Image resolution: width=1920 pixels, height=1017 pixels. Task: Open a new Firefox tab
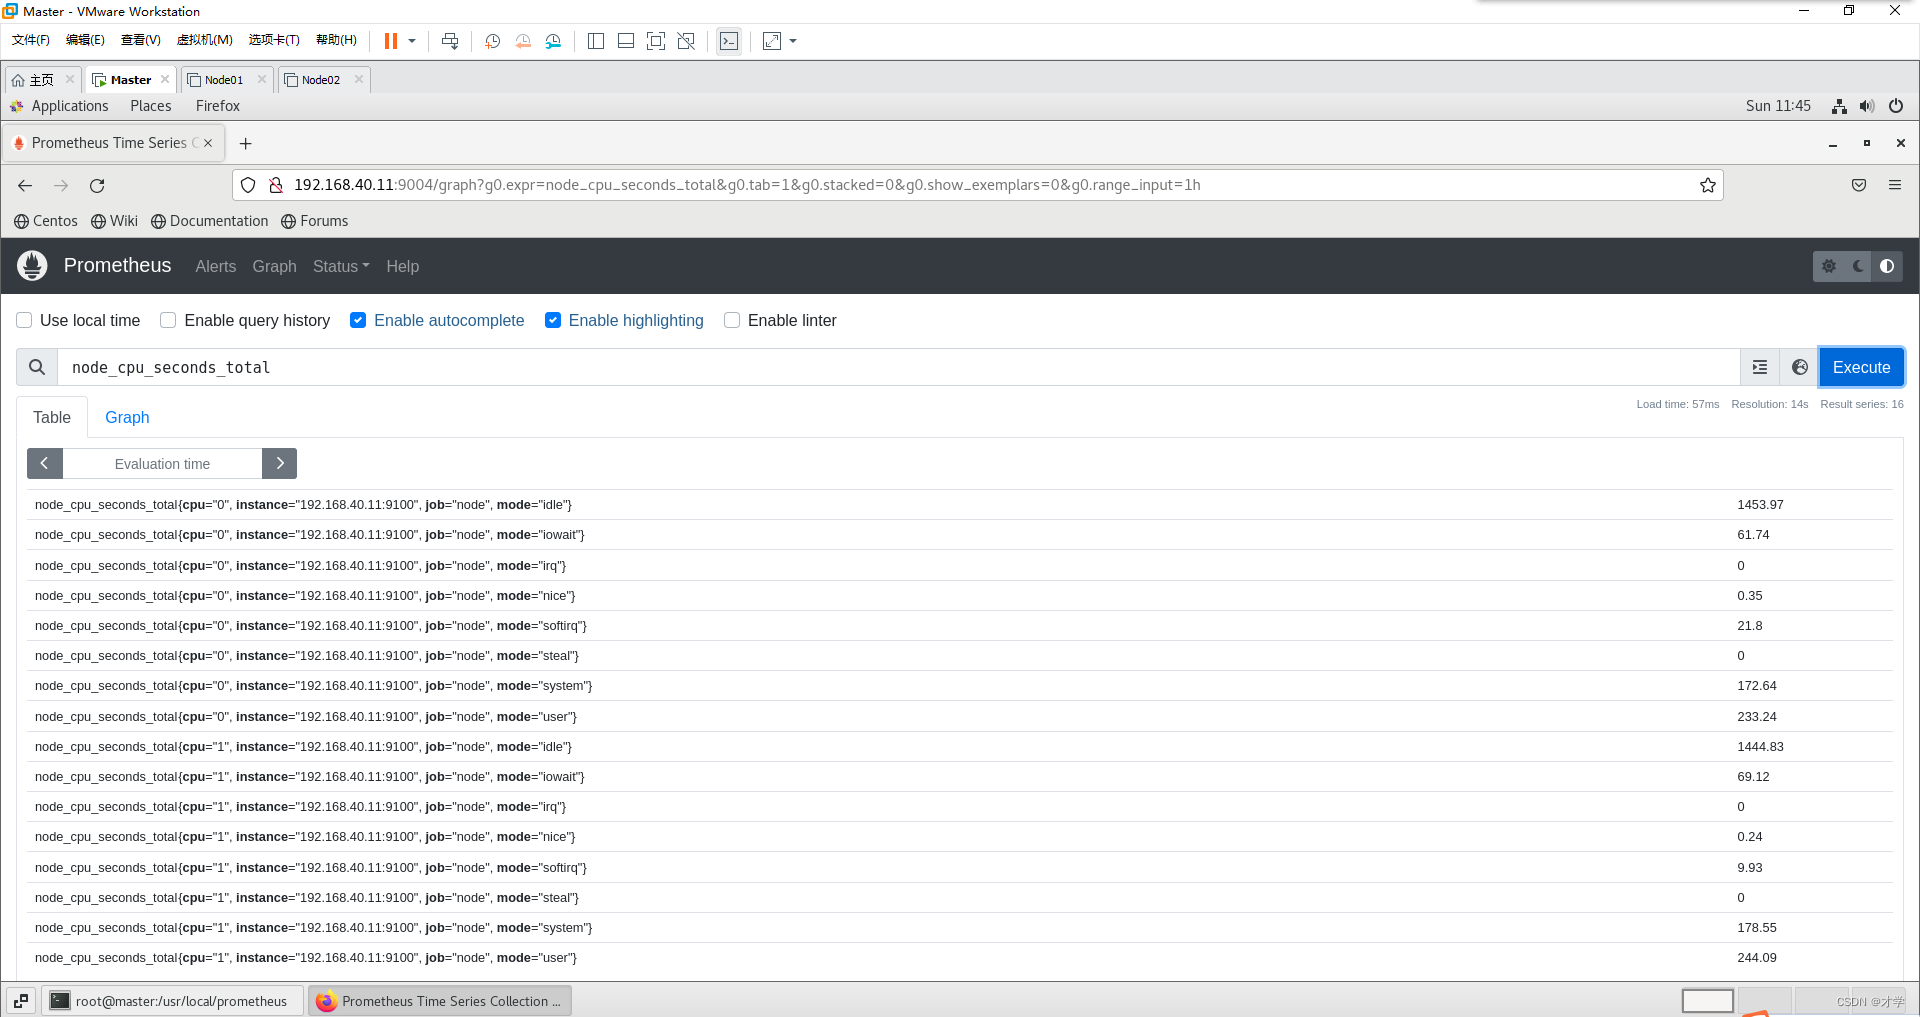[x=246, y=143]
